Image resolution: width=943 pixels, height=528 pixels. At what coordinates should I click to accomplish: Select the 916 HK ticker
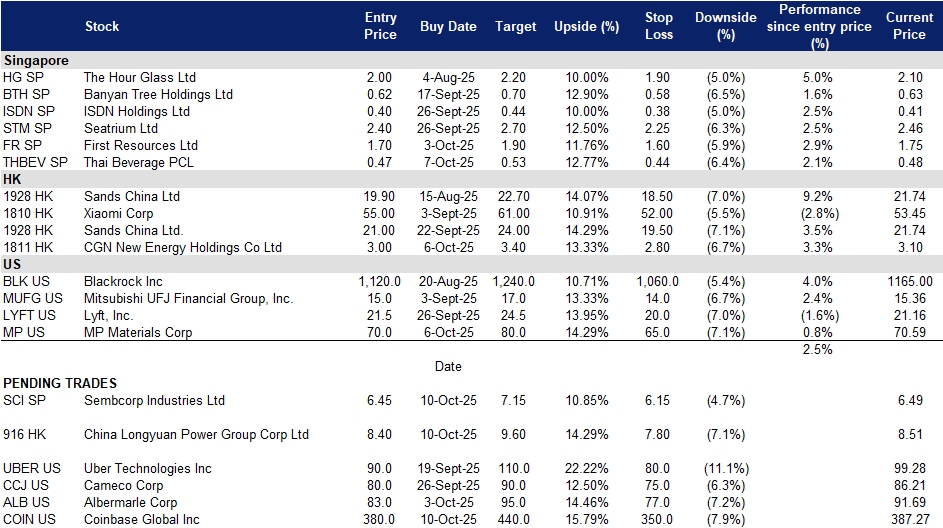25,434
